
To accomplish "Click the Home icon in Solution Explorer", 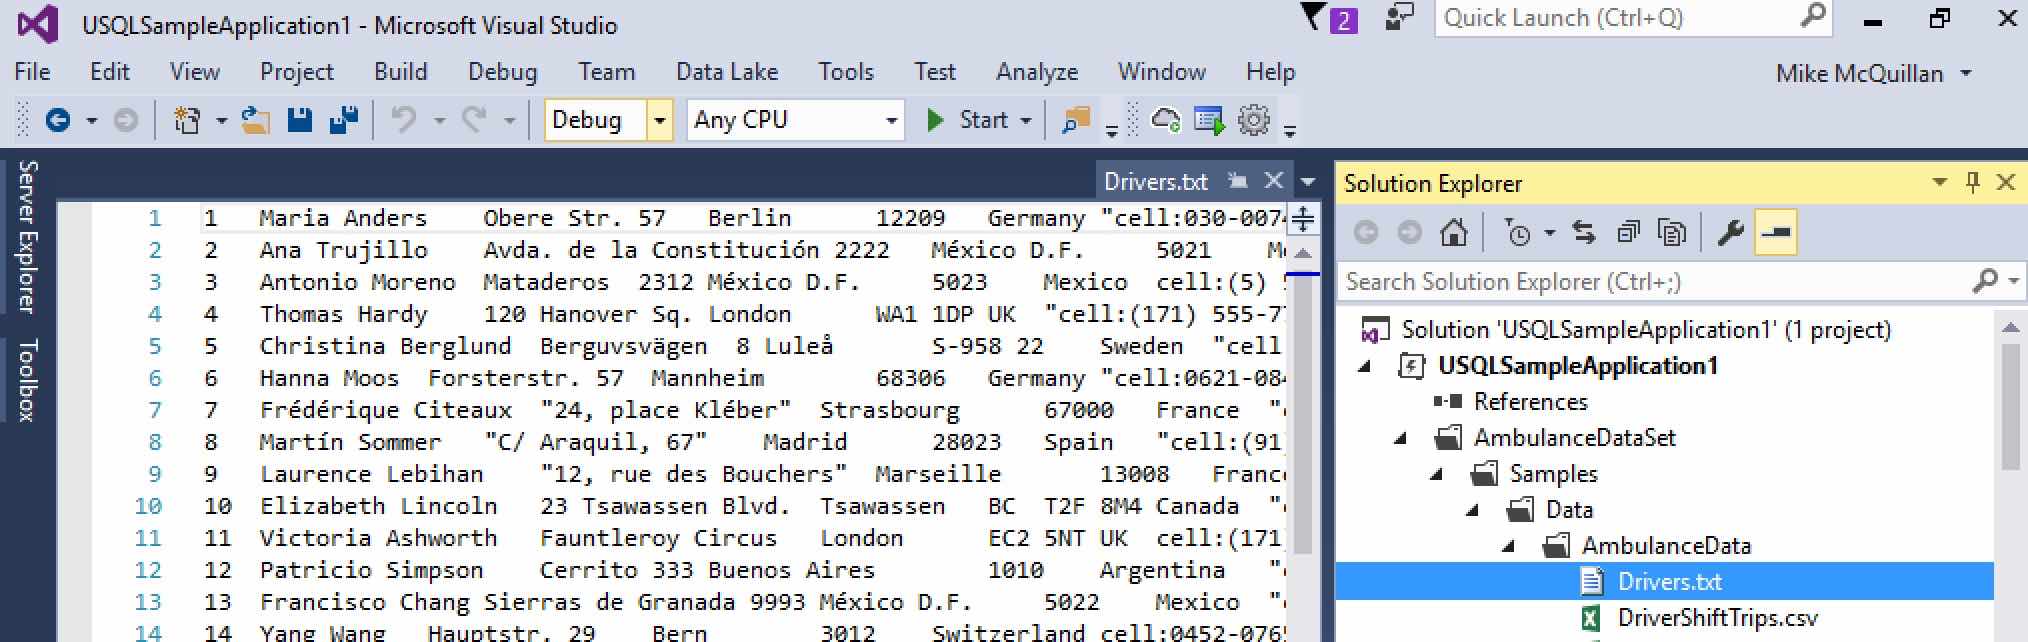I will tap(1454, 233).
